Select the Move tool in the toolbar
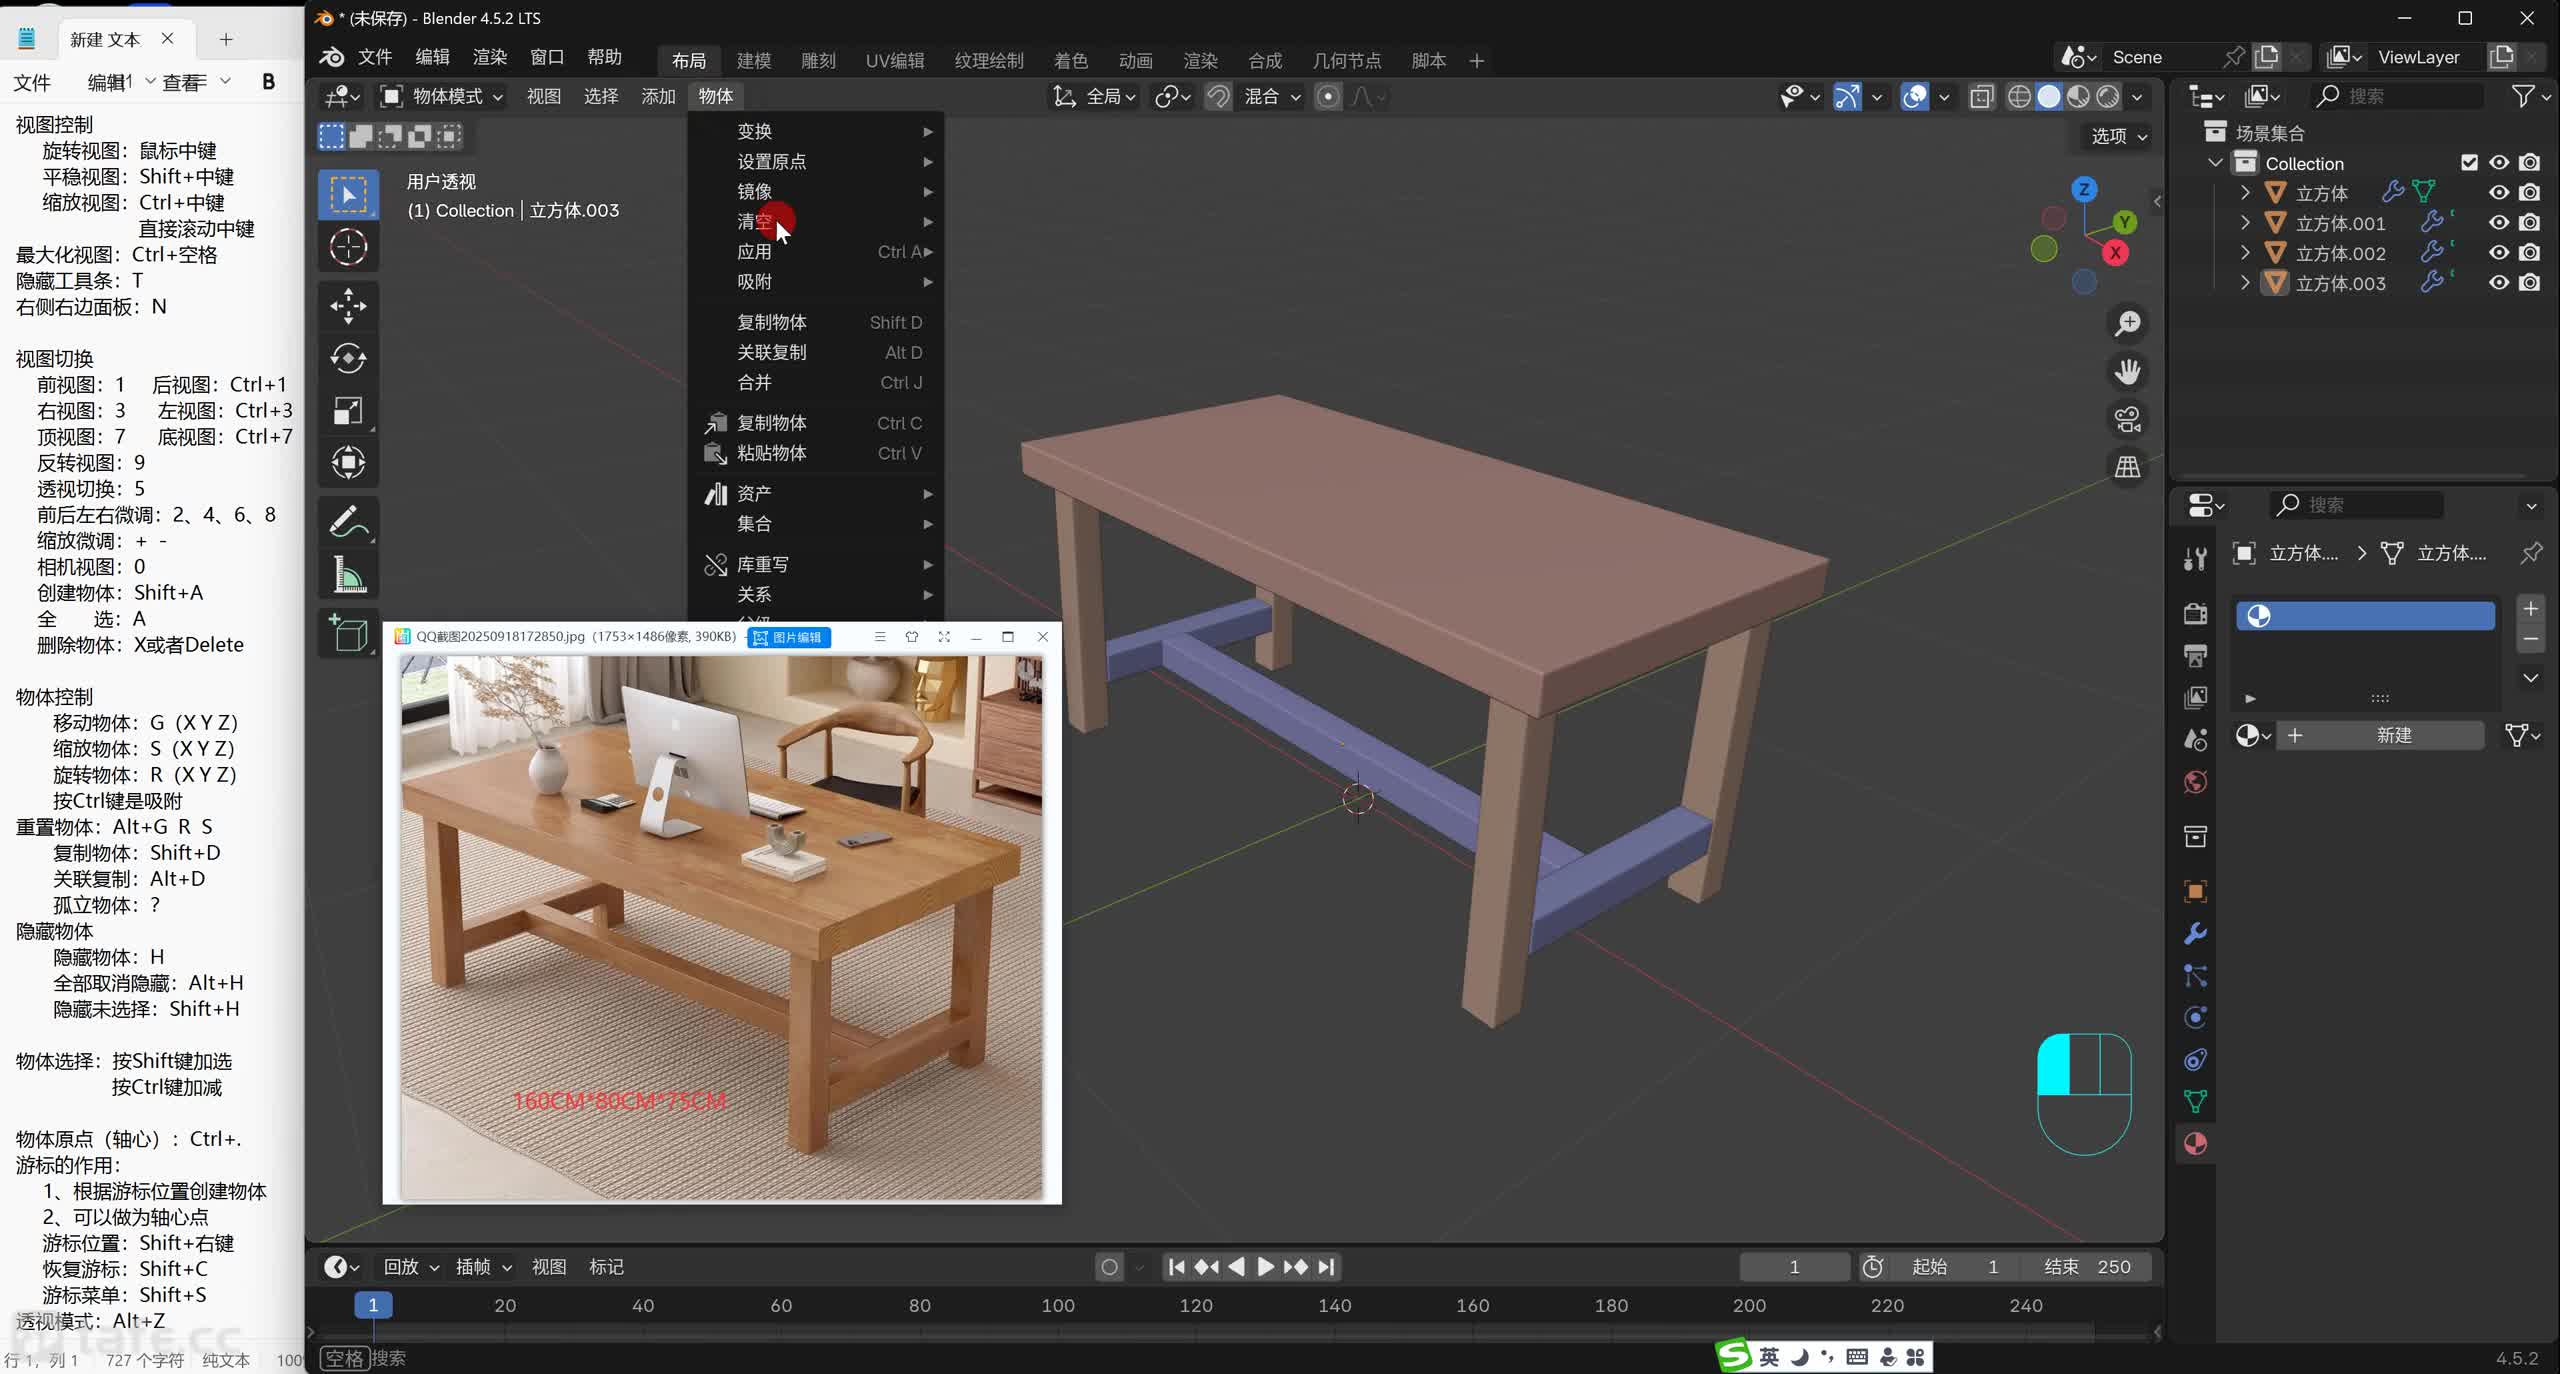This screenshot has height=1374, width=2560. tap(347, 307)
